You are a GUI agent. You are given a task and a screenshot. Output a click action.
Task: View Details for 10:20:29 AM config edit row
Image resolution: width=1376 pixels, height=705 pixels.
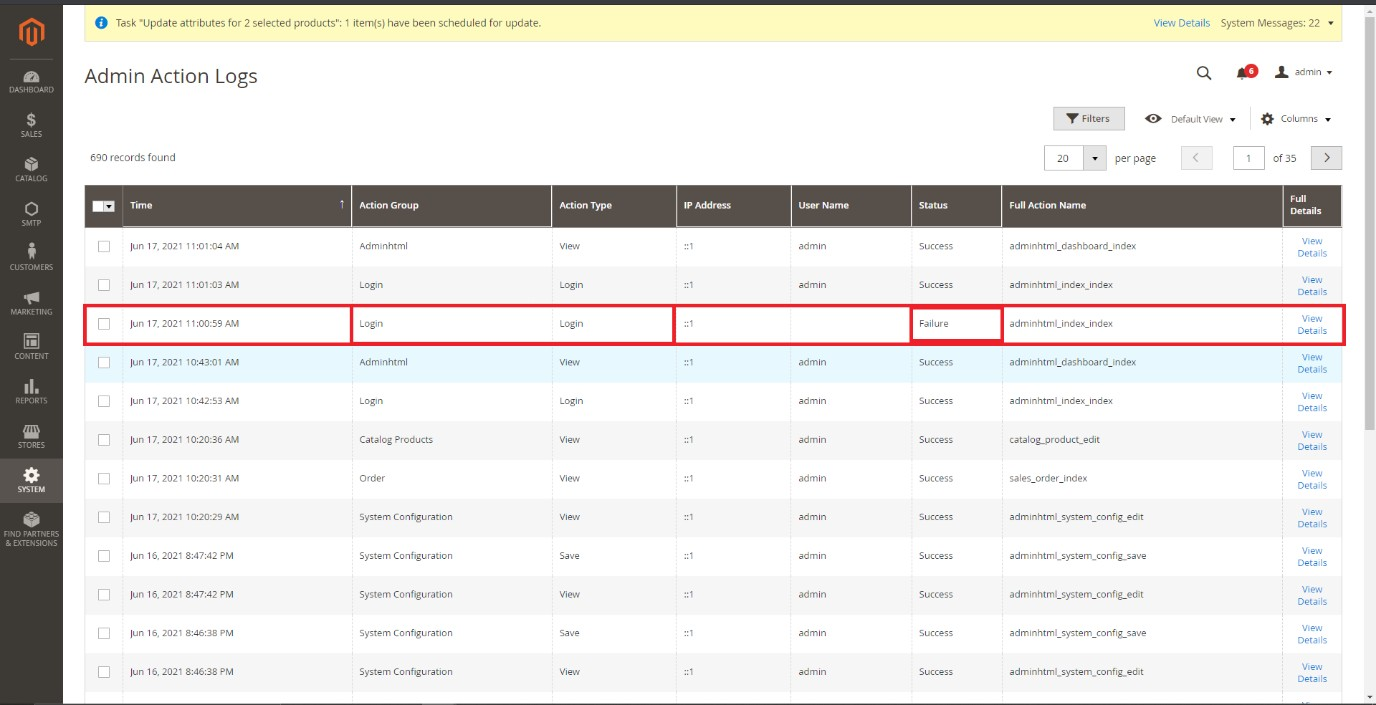(x=1312, y=518)
